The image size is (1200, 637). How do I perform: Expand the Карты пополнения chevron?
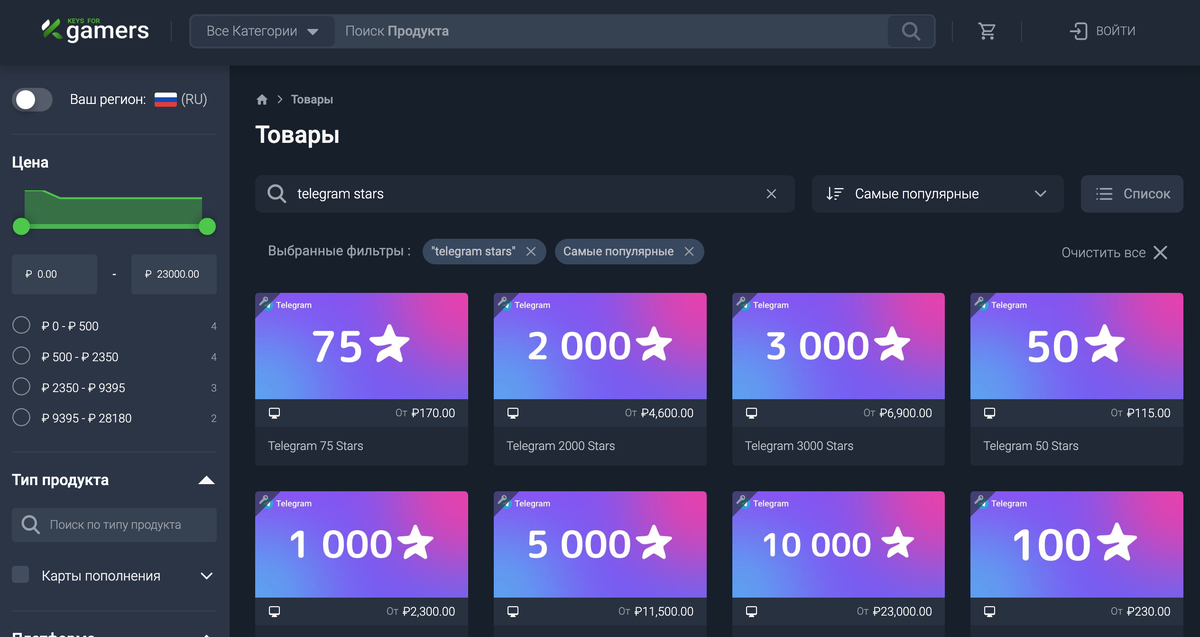pos(207,576)
